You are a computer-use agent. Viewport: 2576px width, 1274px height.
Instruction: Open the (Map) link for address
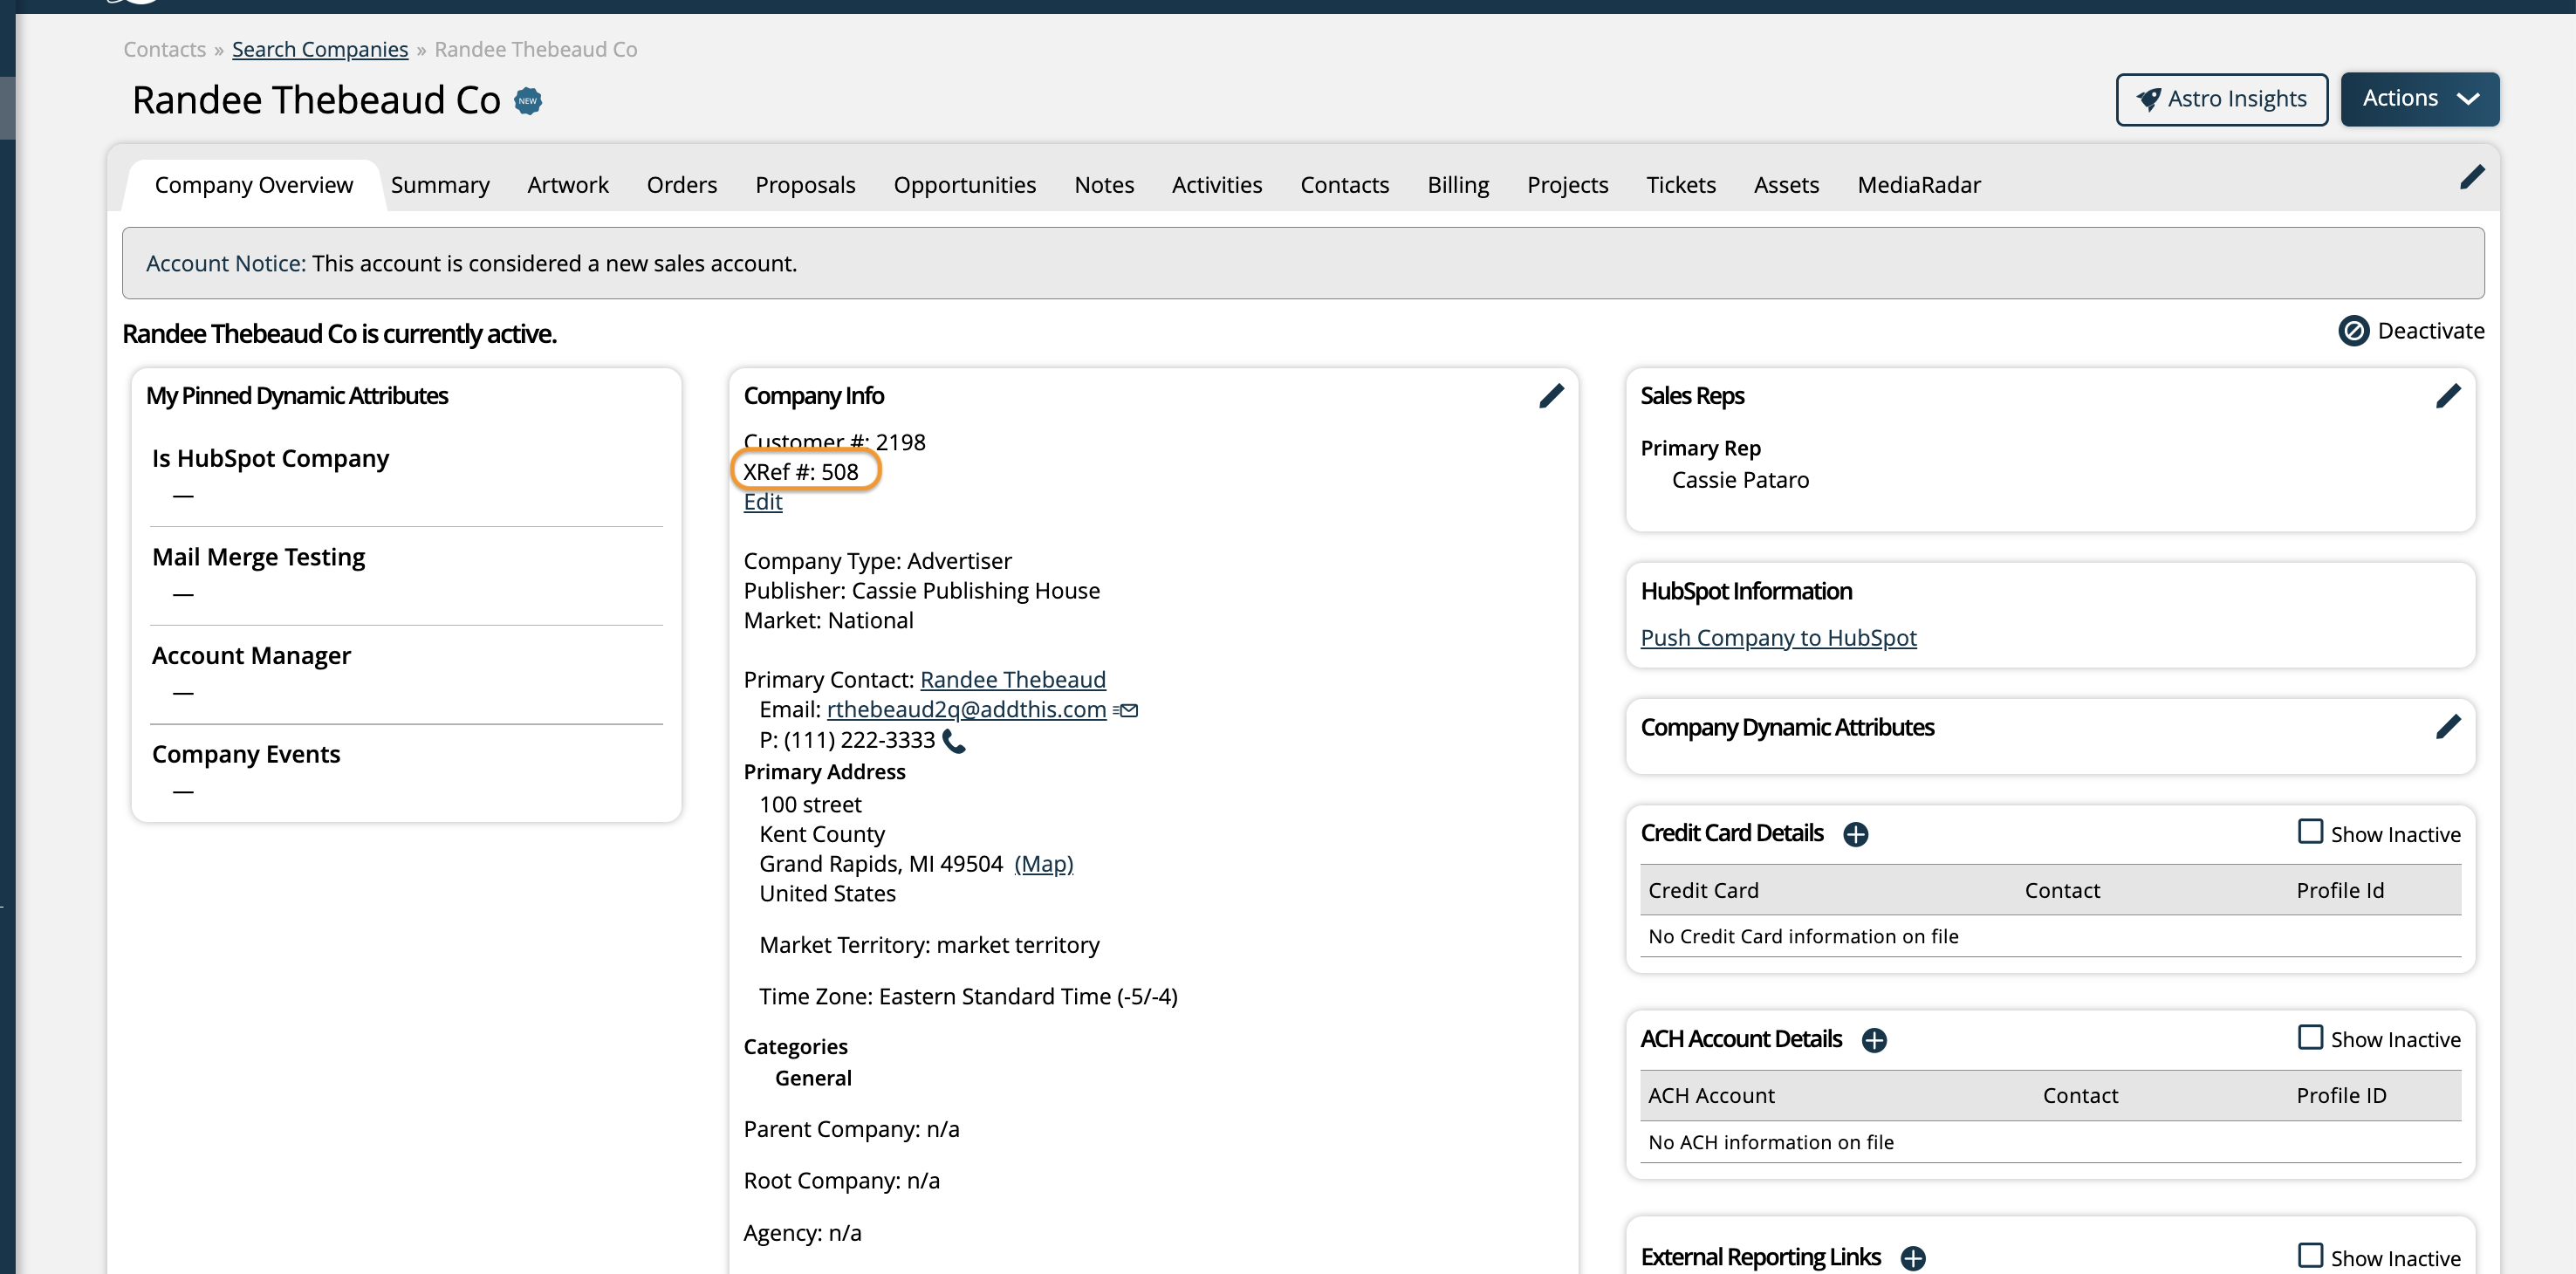(1043, 864)
